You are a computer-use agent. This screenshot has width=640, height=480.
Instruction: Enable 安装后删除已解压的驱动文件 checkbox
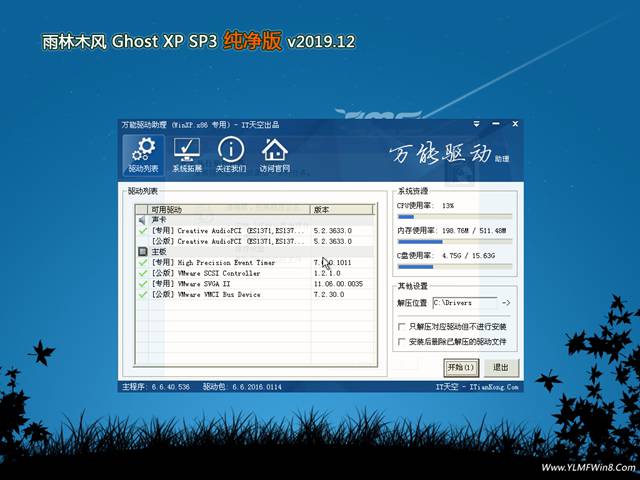(x=401, y=341)
